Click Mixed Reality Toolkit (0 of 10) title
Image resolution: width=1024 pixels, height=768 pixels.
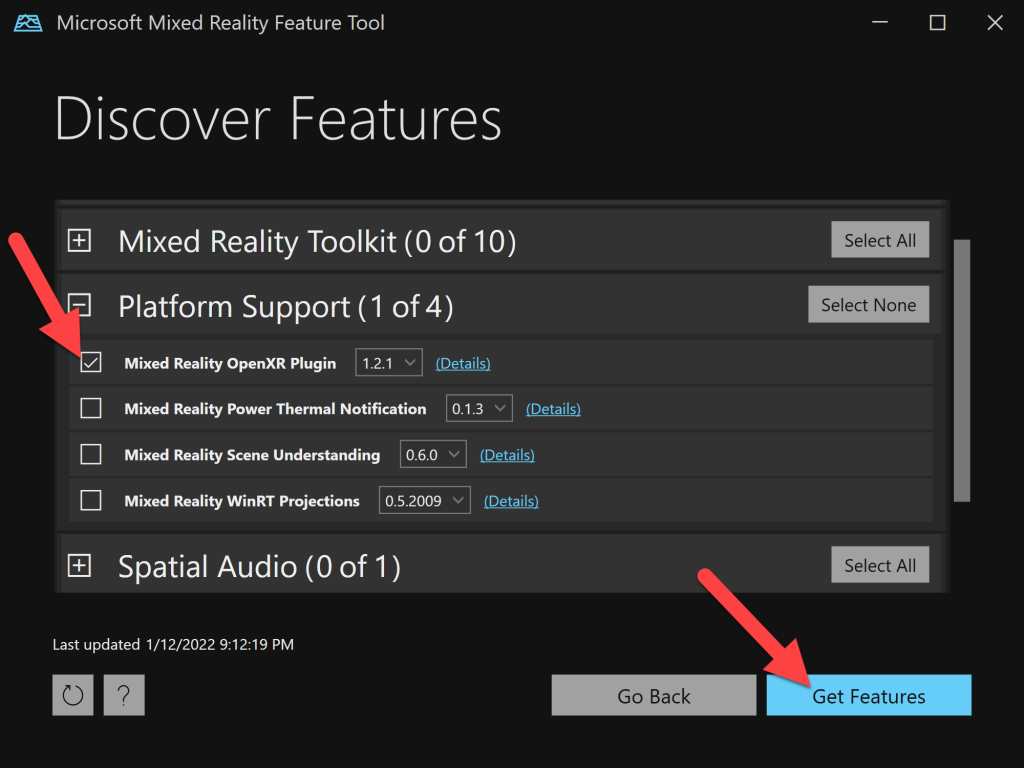(317, 242)
